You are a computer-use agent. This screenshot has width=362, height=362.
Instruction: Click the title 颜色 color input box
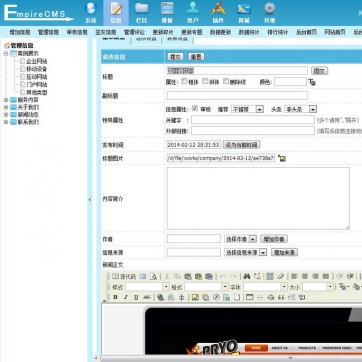point(290,82)
